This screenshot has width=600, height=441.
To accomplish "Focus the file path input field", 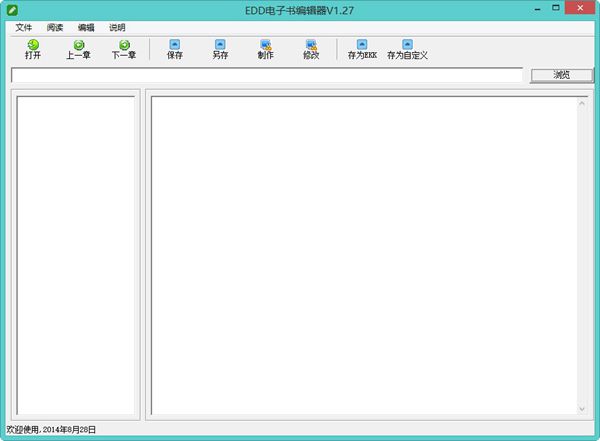I will click(x=266, y=75).
